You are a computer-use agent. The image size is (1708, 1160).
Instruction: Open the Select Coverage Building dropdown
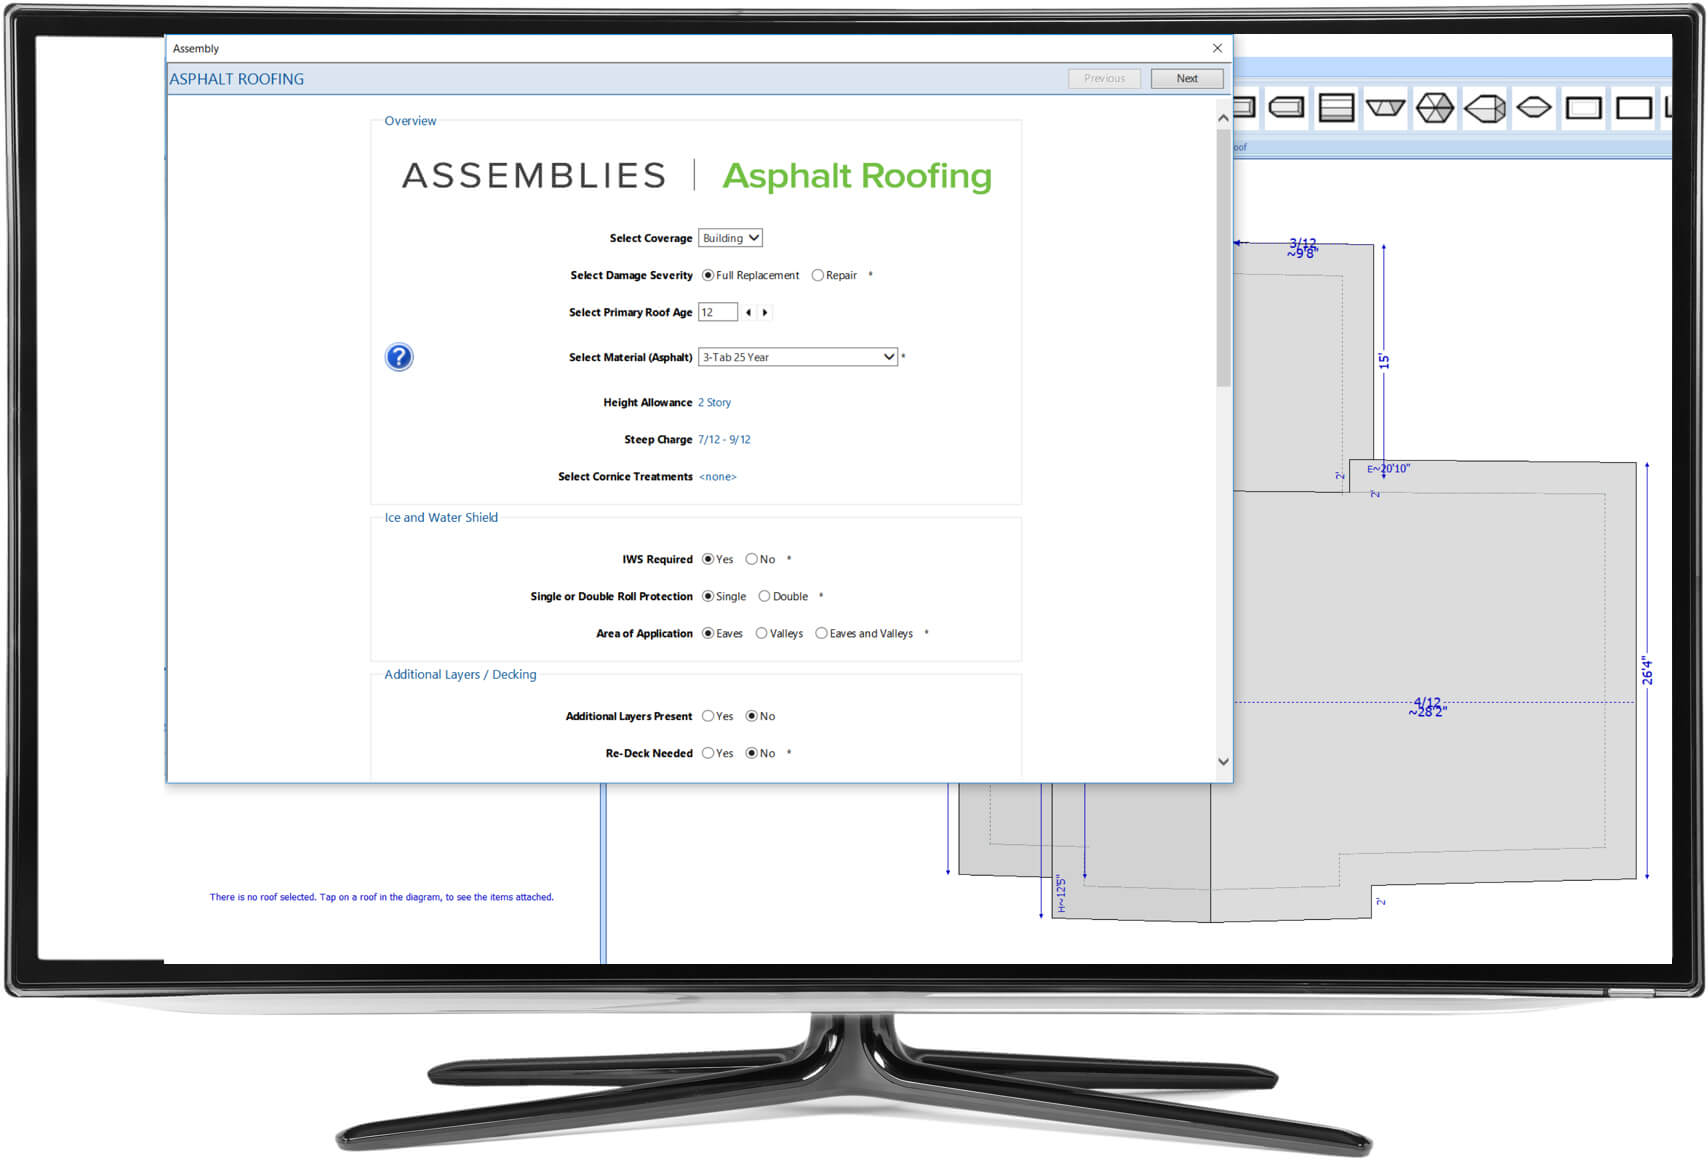[x=730, y=238]
